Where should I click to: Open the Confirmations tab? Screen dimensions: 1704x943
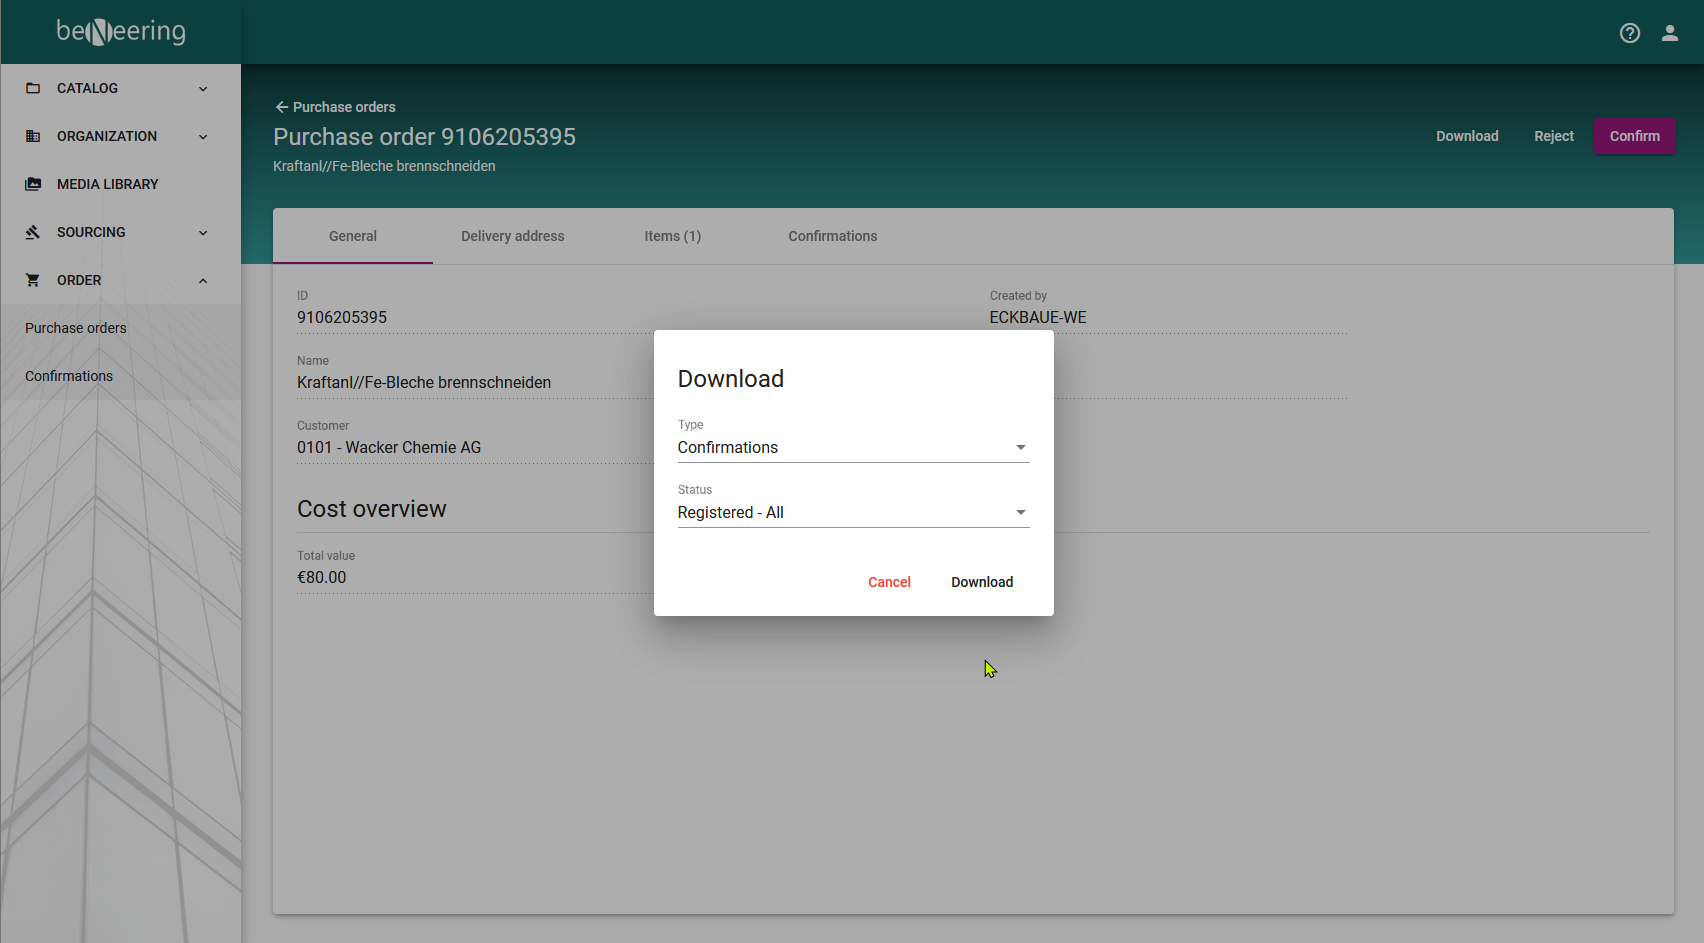[832, 236]
